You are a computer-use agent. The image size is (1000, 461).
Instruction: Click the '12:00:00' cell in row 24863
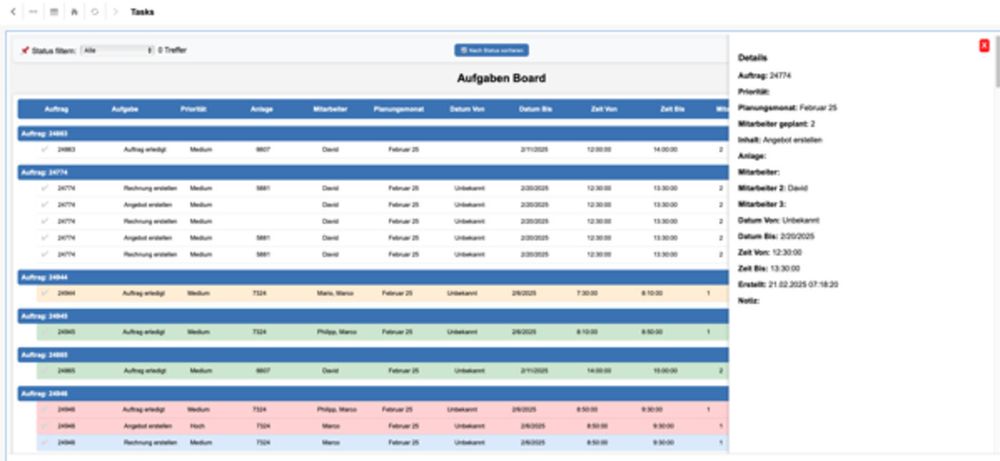tap(599, 149)
